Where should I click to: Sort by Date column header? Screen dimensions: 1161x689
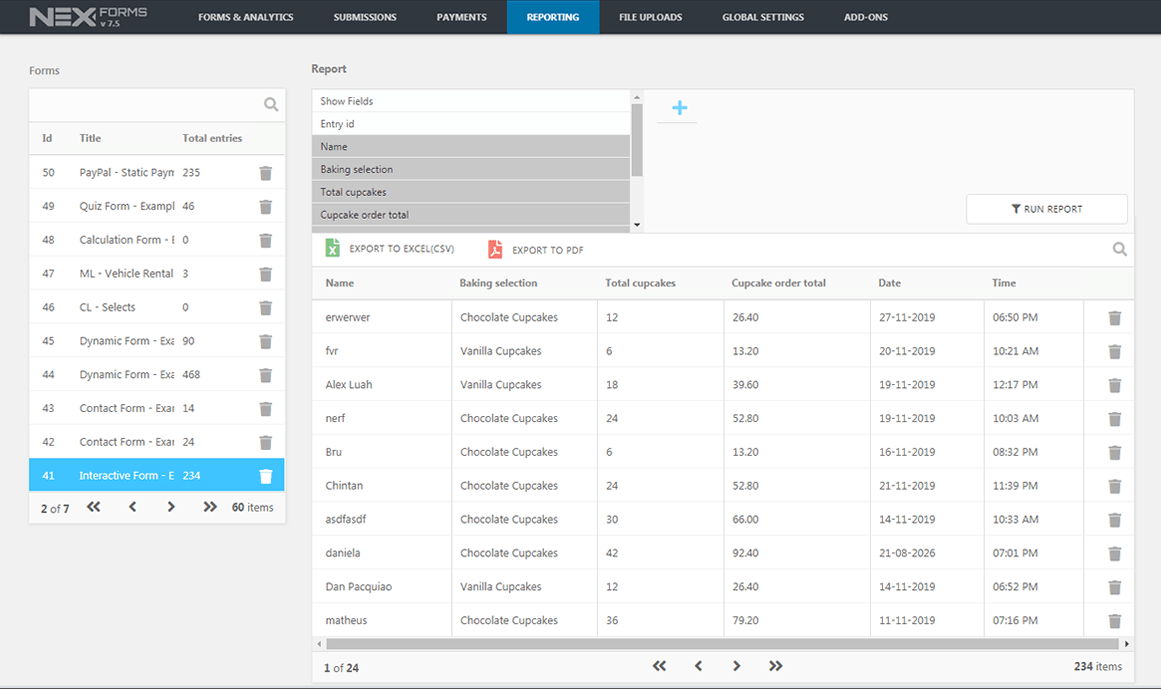889,283
